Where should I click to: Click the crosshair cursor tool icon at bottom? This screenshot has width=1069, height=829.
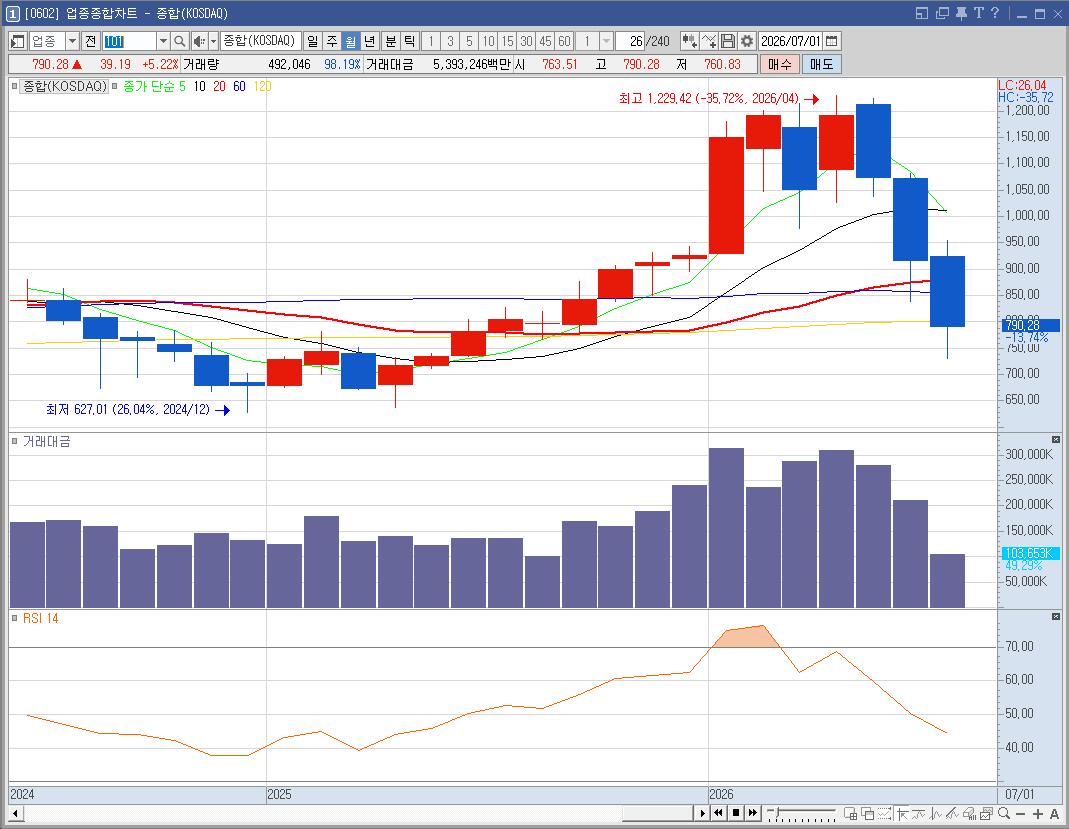point(902,813)
